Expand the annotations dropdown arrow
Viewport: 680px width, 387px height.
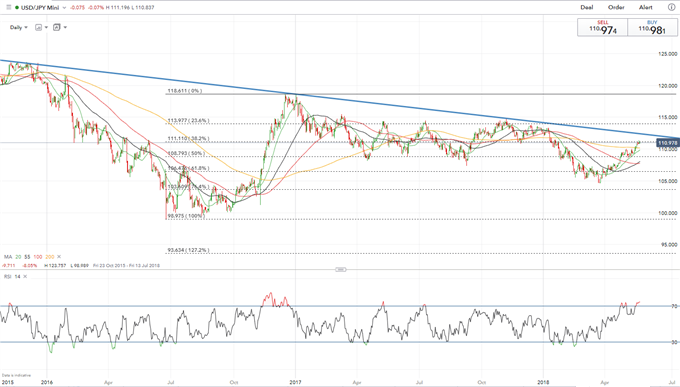tap(65, 27)
